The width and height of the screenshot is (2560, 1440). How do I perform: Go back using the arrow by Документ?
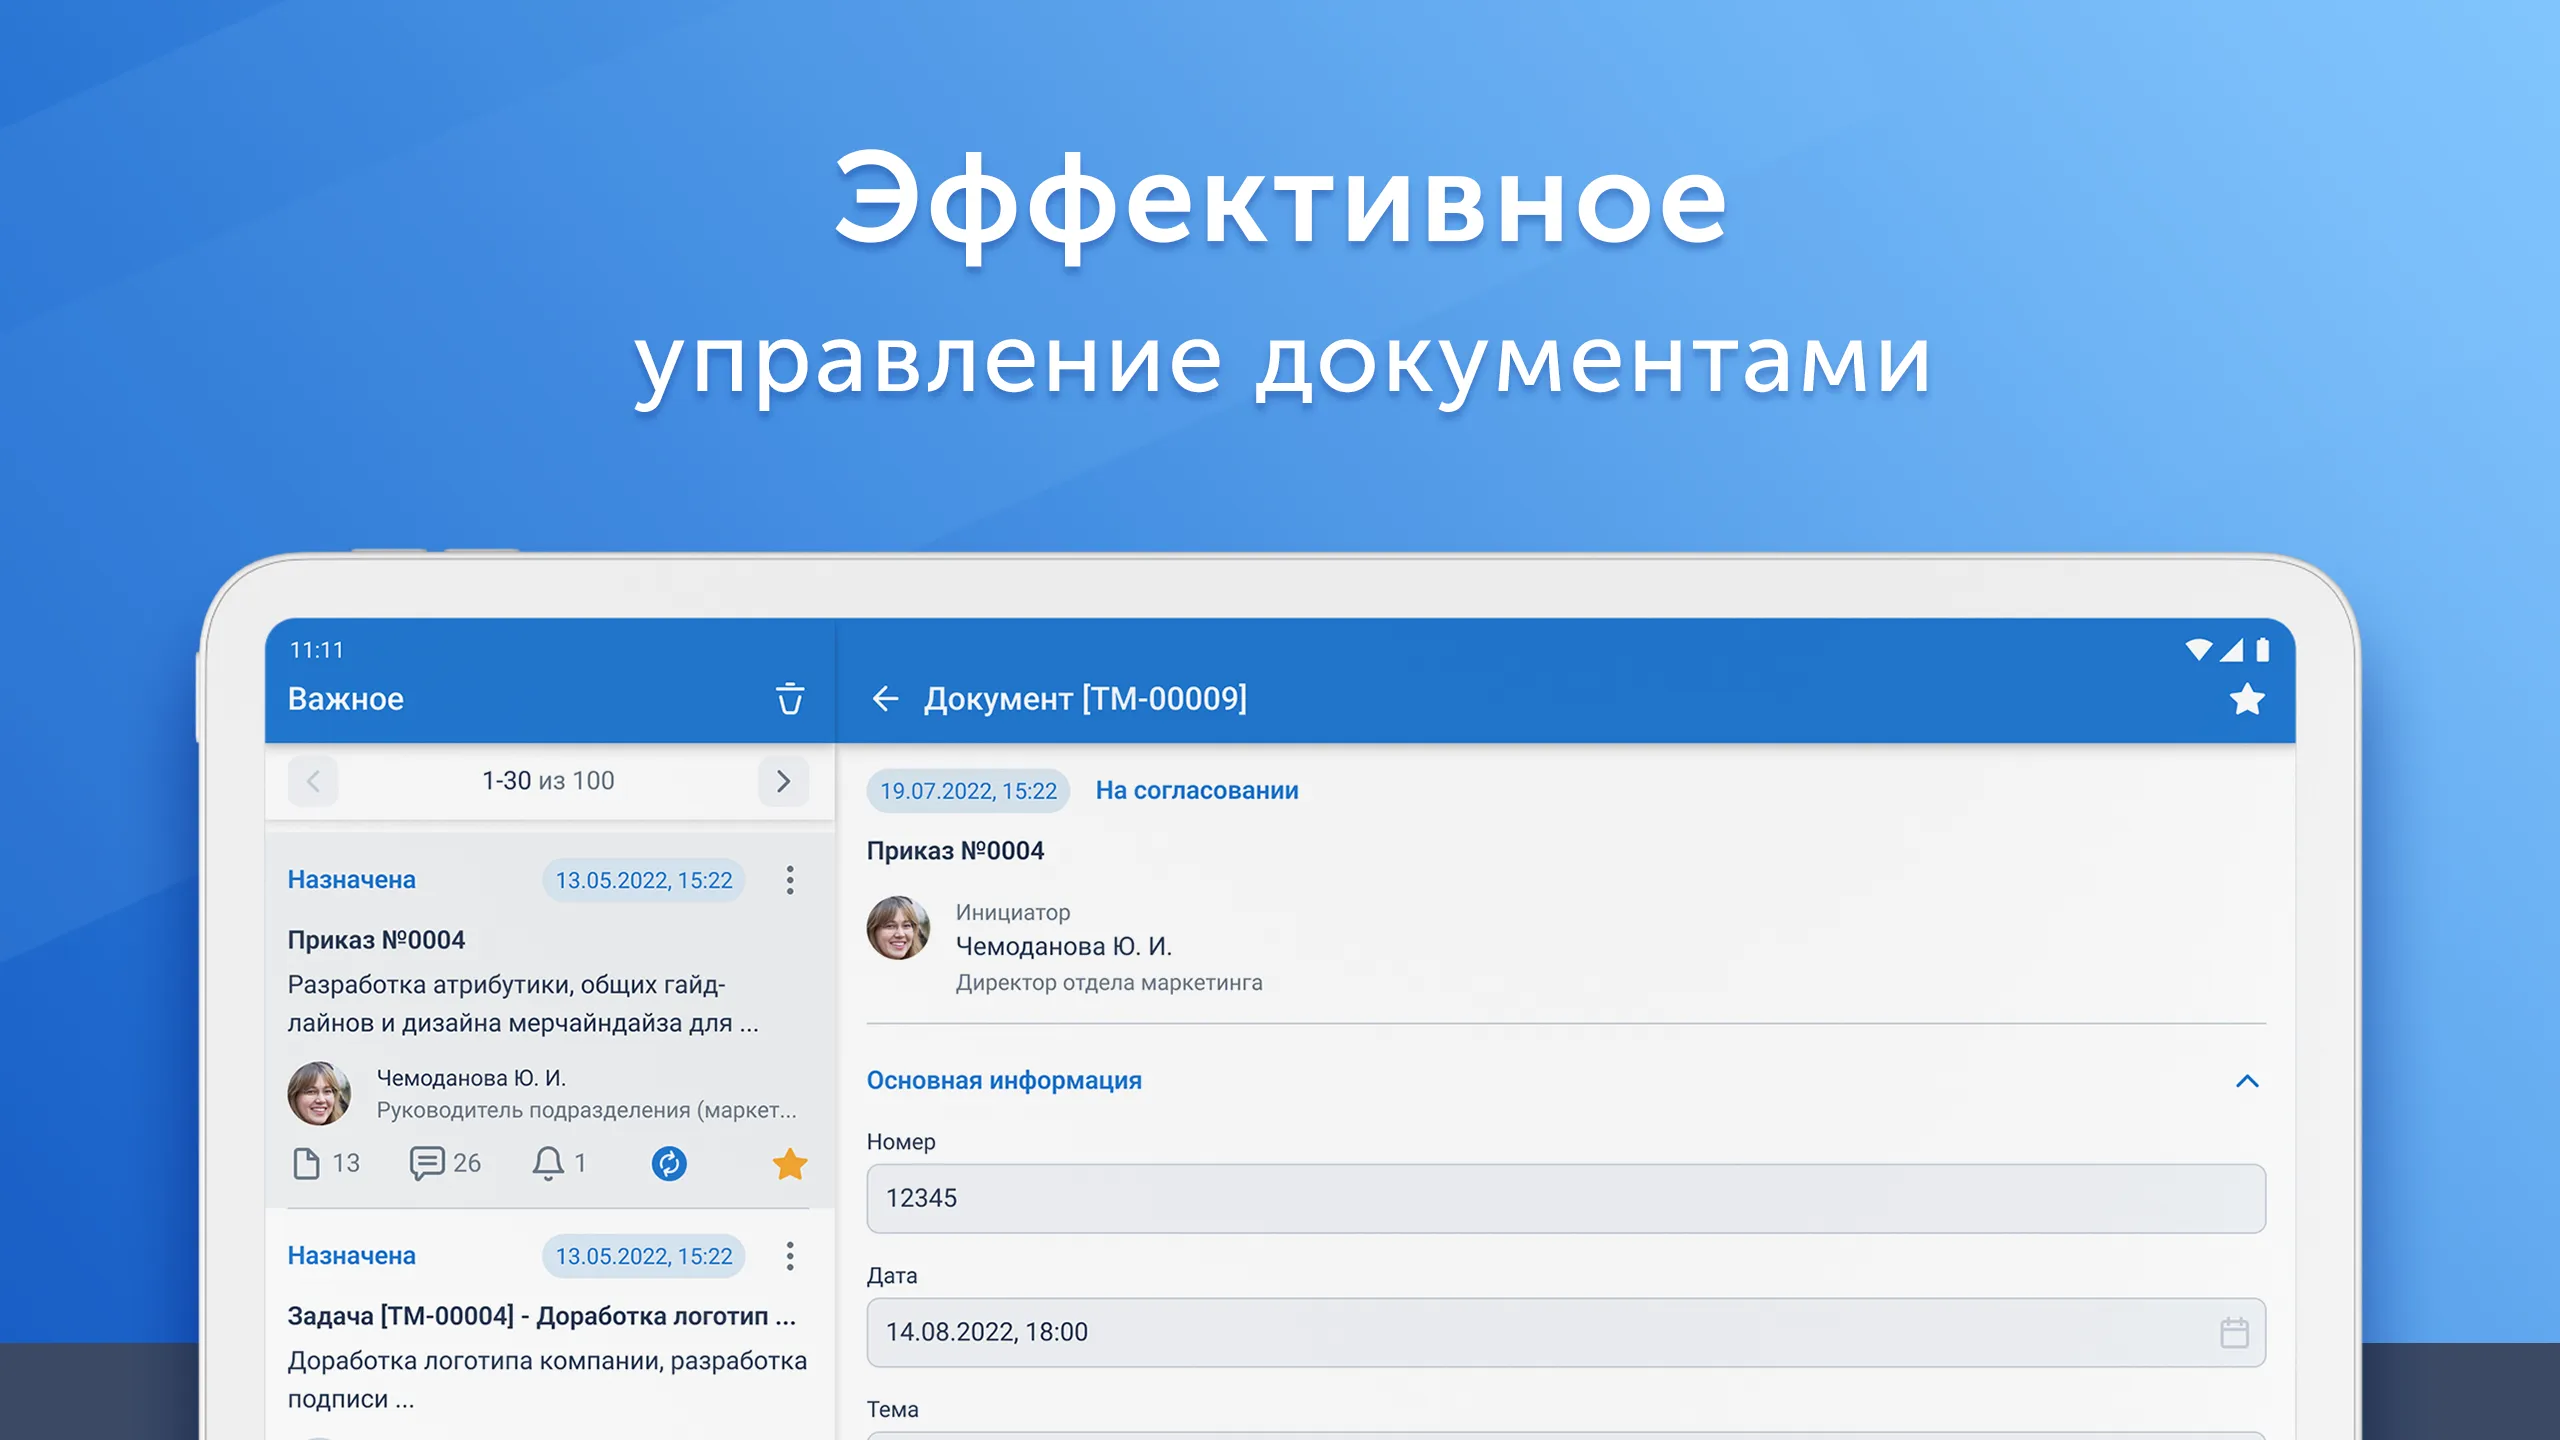click(x=885, y=698)
